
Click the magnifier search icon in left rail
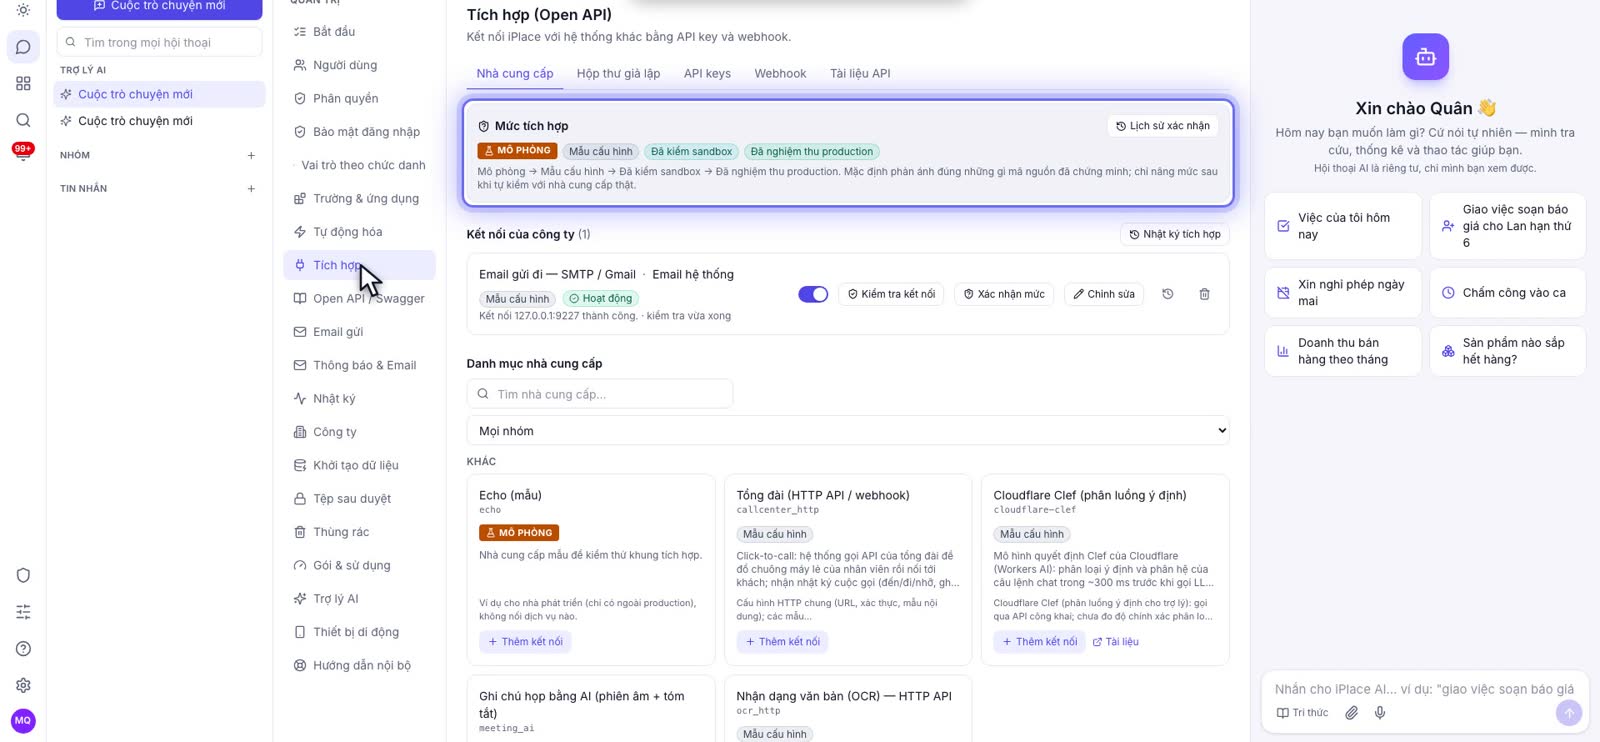pyautogui.click(x=23, y=120)
